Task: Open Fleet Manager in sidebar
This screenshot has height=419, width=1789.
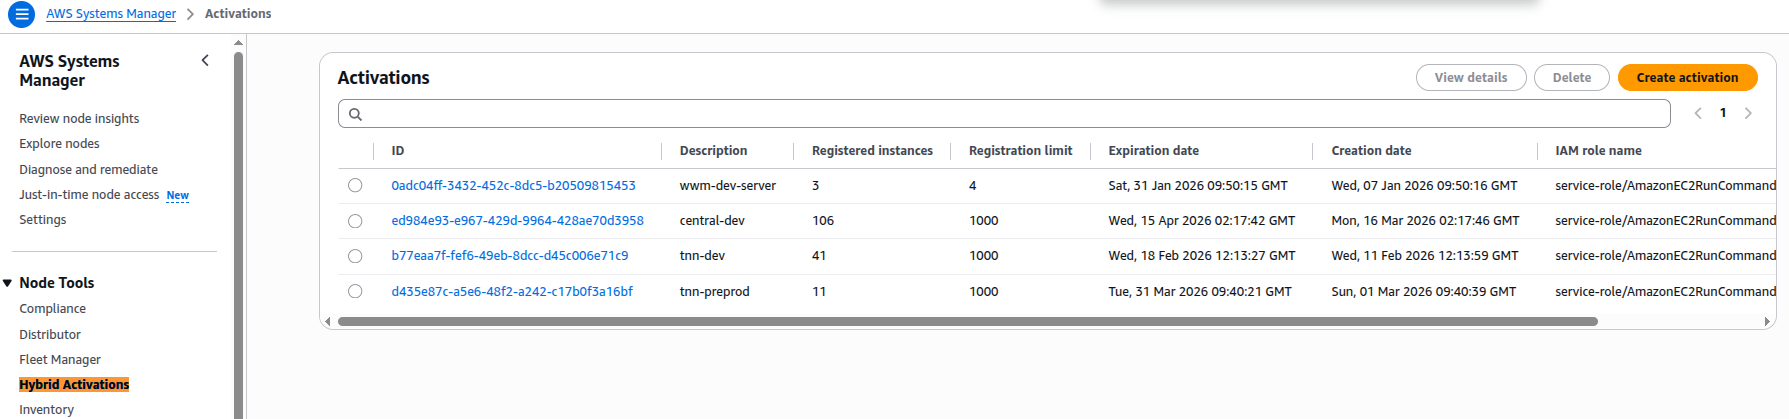Action: (x=60, y=360)
